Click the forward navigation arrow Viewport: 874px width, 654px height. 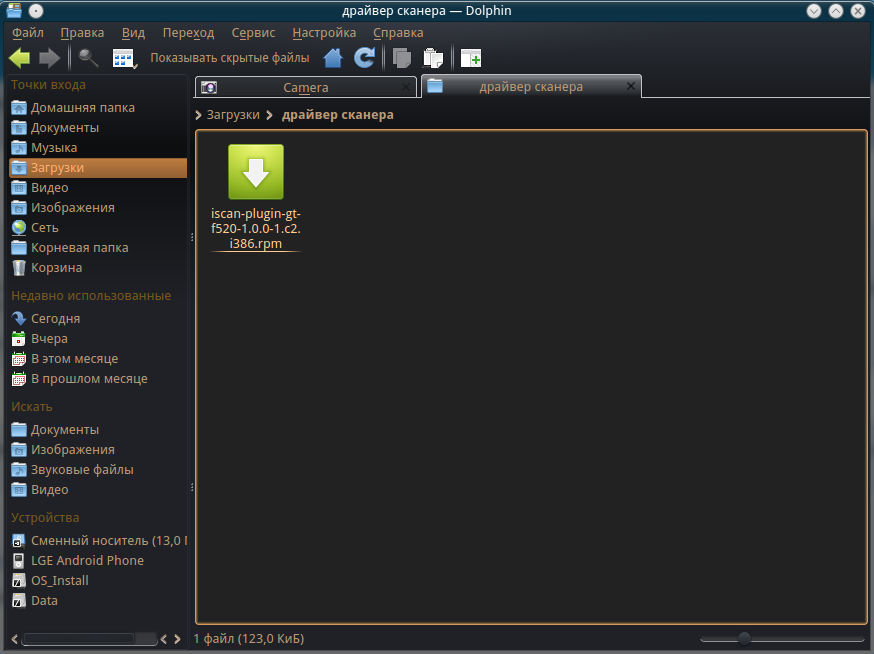(49, 58)
